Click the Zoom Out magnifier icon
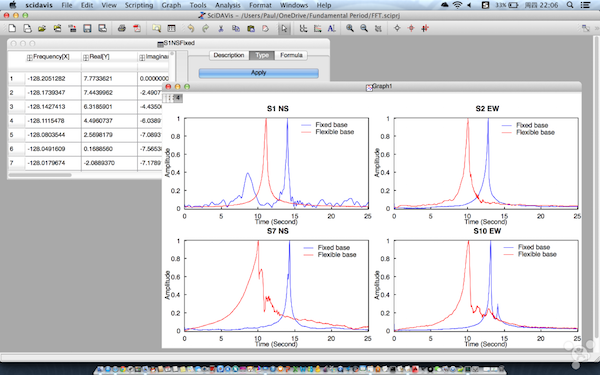Image resolution: width=600 pixels, height=375 pixels. [364, 28]
